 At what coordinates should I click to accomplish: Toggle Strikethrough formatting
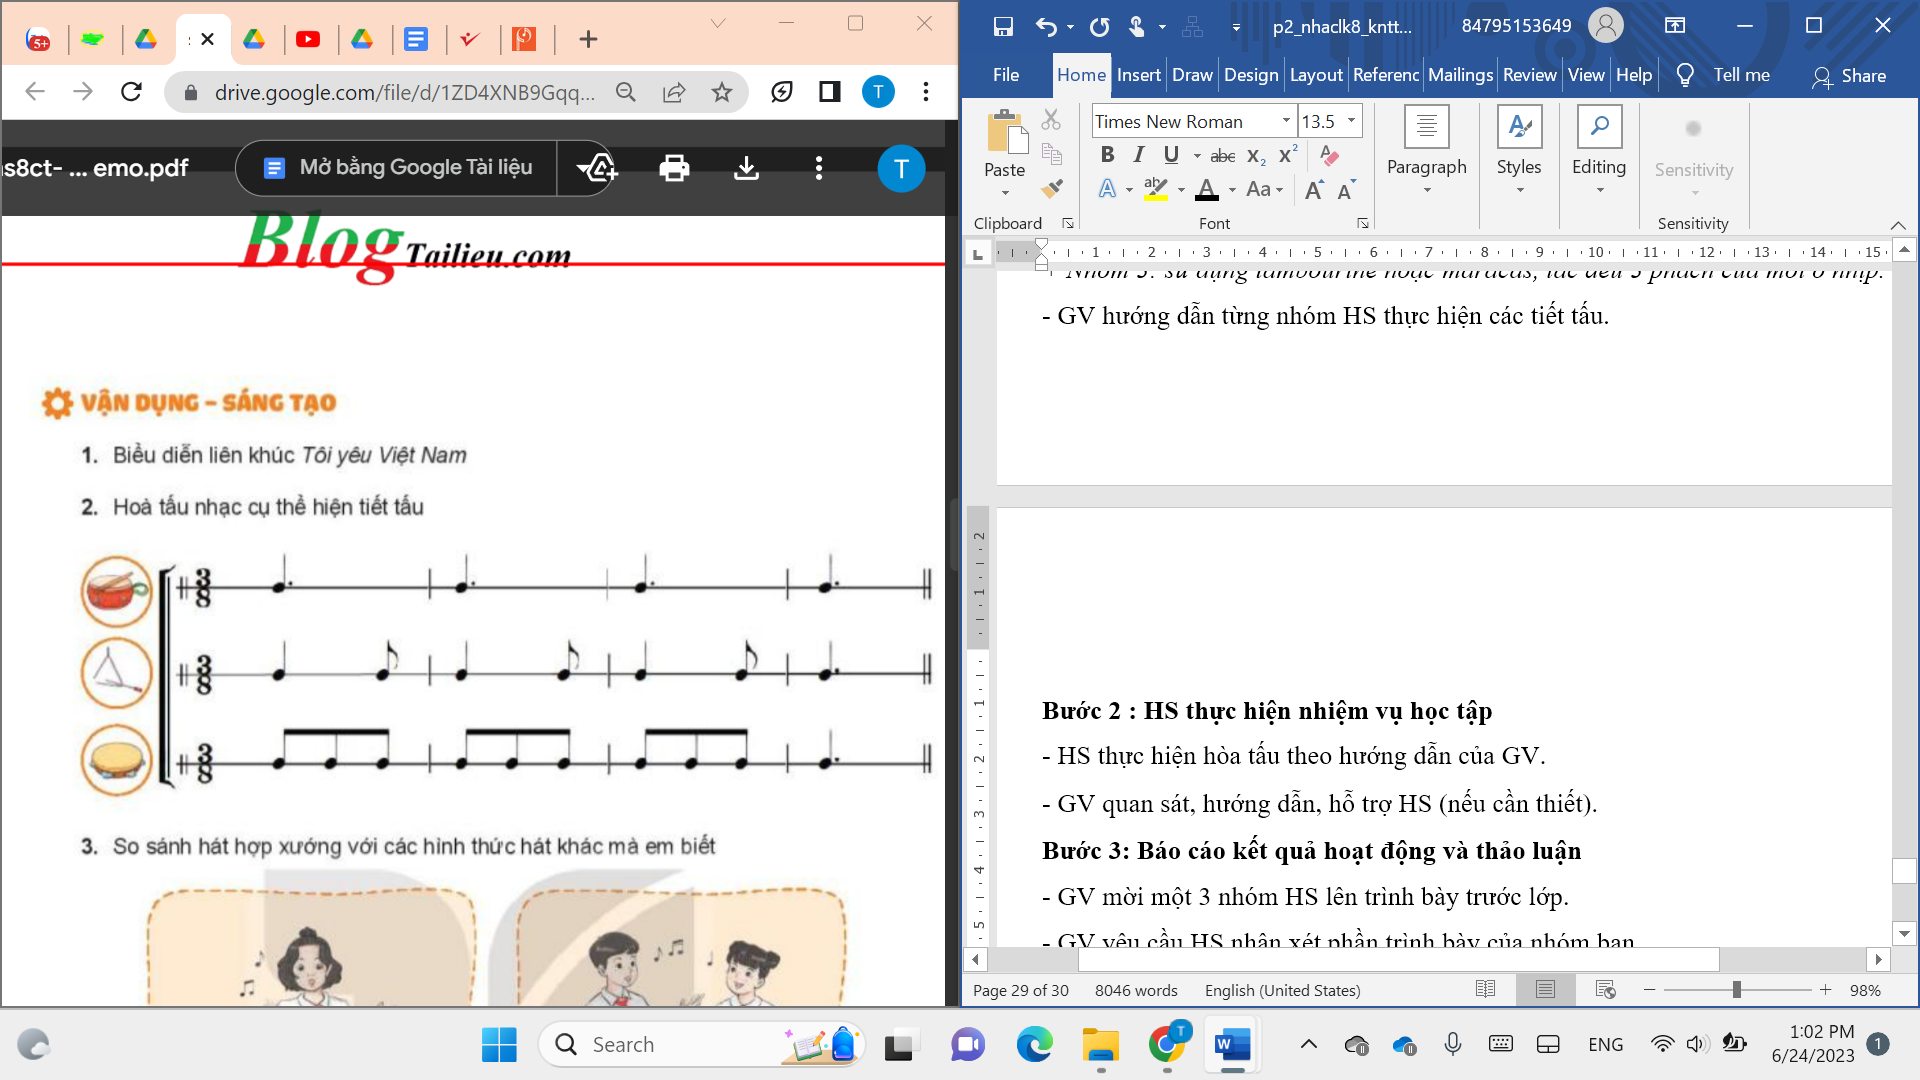1222,156
